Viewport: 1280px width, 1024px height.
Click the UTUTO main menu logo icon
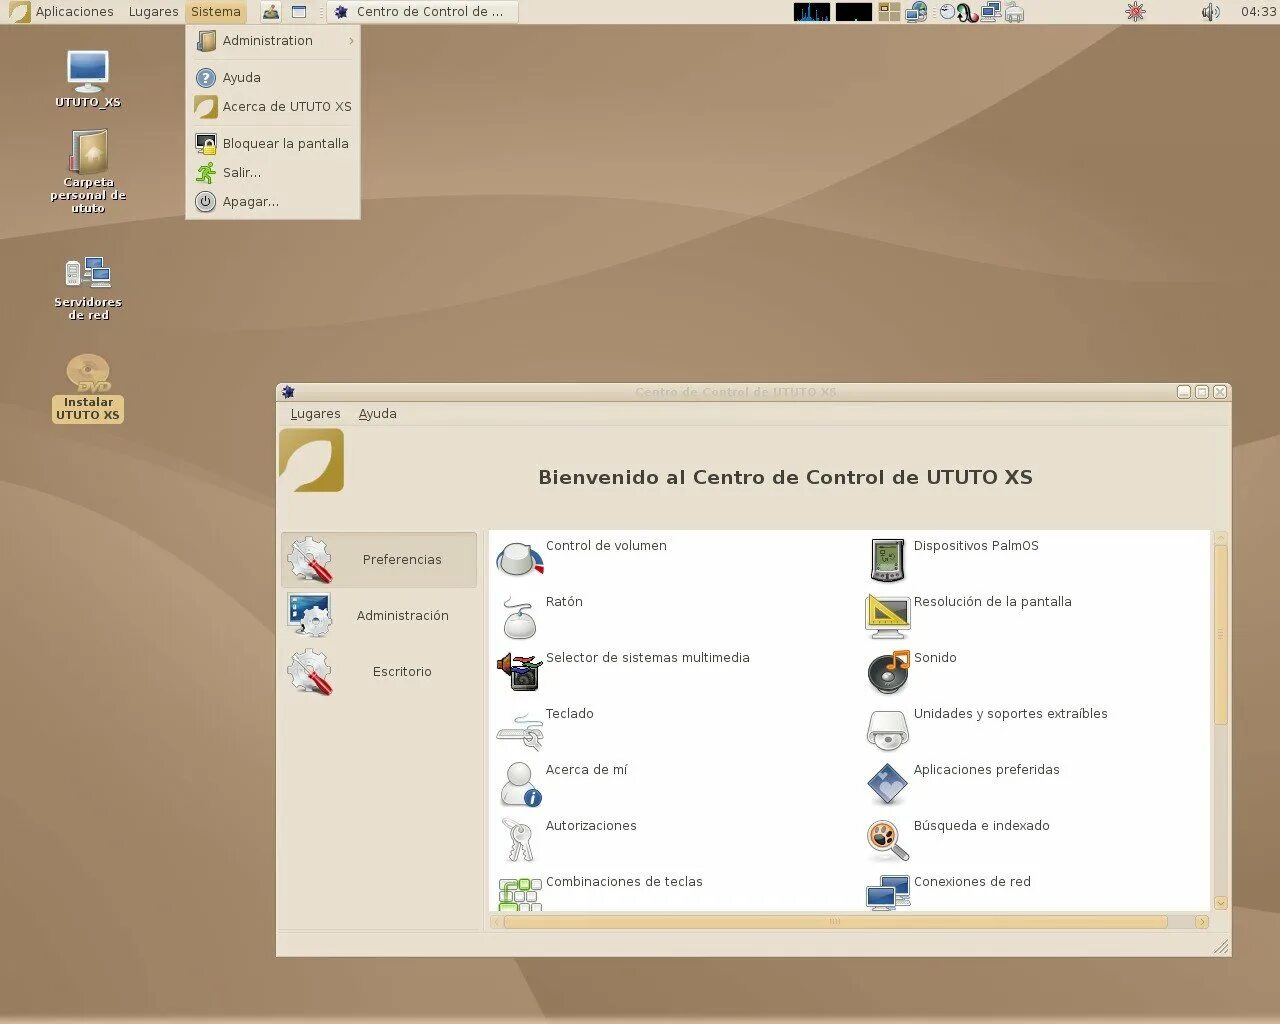tap(19, 12)
